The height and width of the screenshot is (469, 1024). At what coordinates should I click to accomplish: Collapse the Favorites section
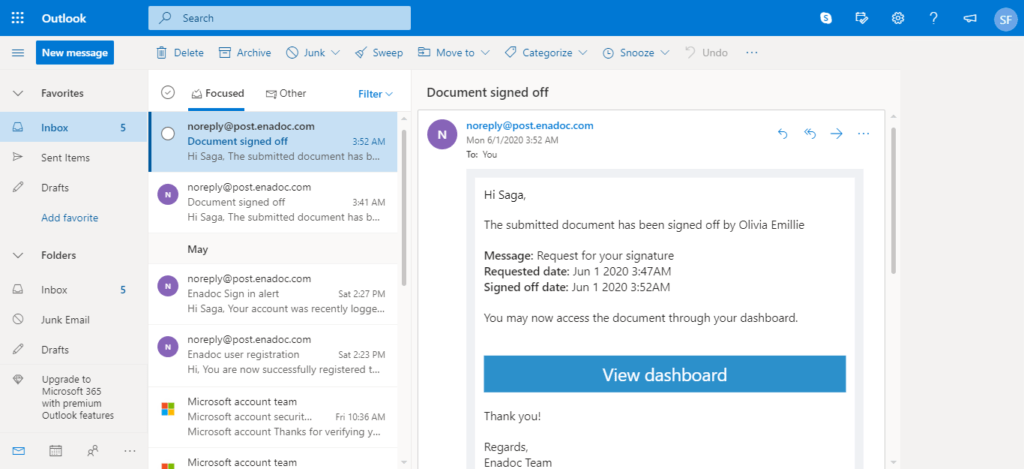tap(18, 93)
